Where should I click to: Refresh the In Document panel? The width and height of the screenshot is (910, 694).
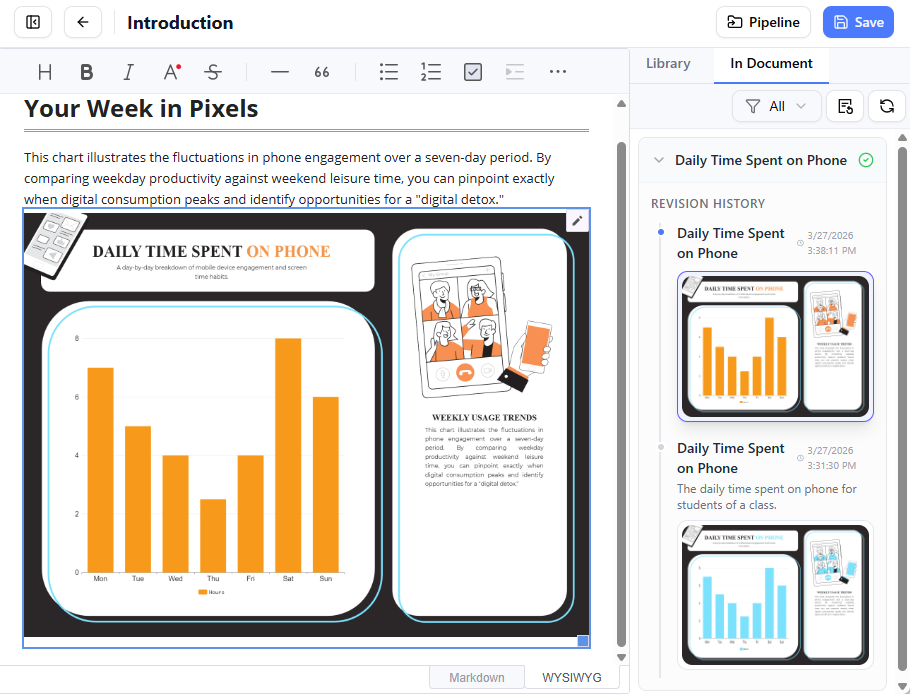887,106
